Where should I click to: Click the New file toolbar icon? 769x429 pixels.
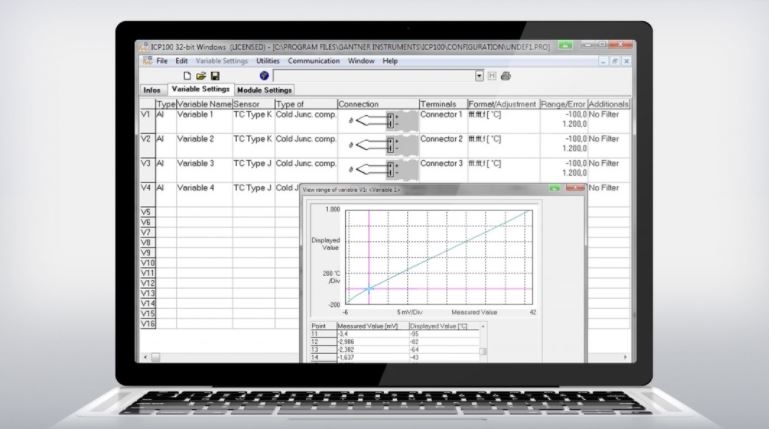click(x=187, y=76)
